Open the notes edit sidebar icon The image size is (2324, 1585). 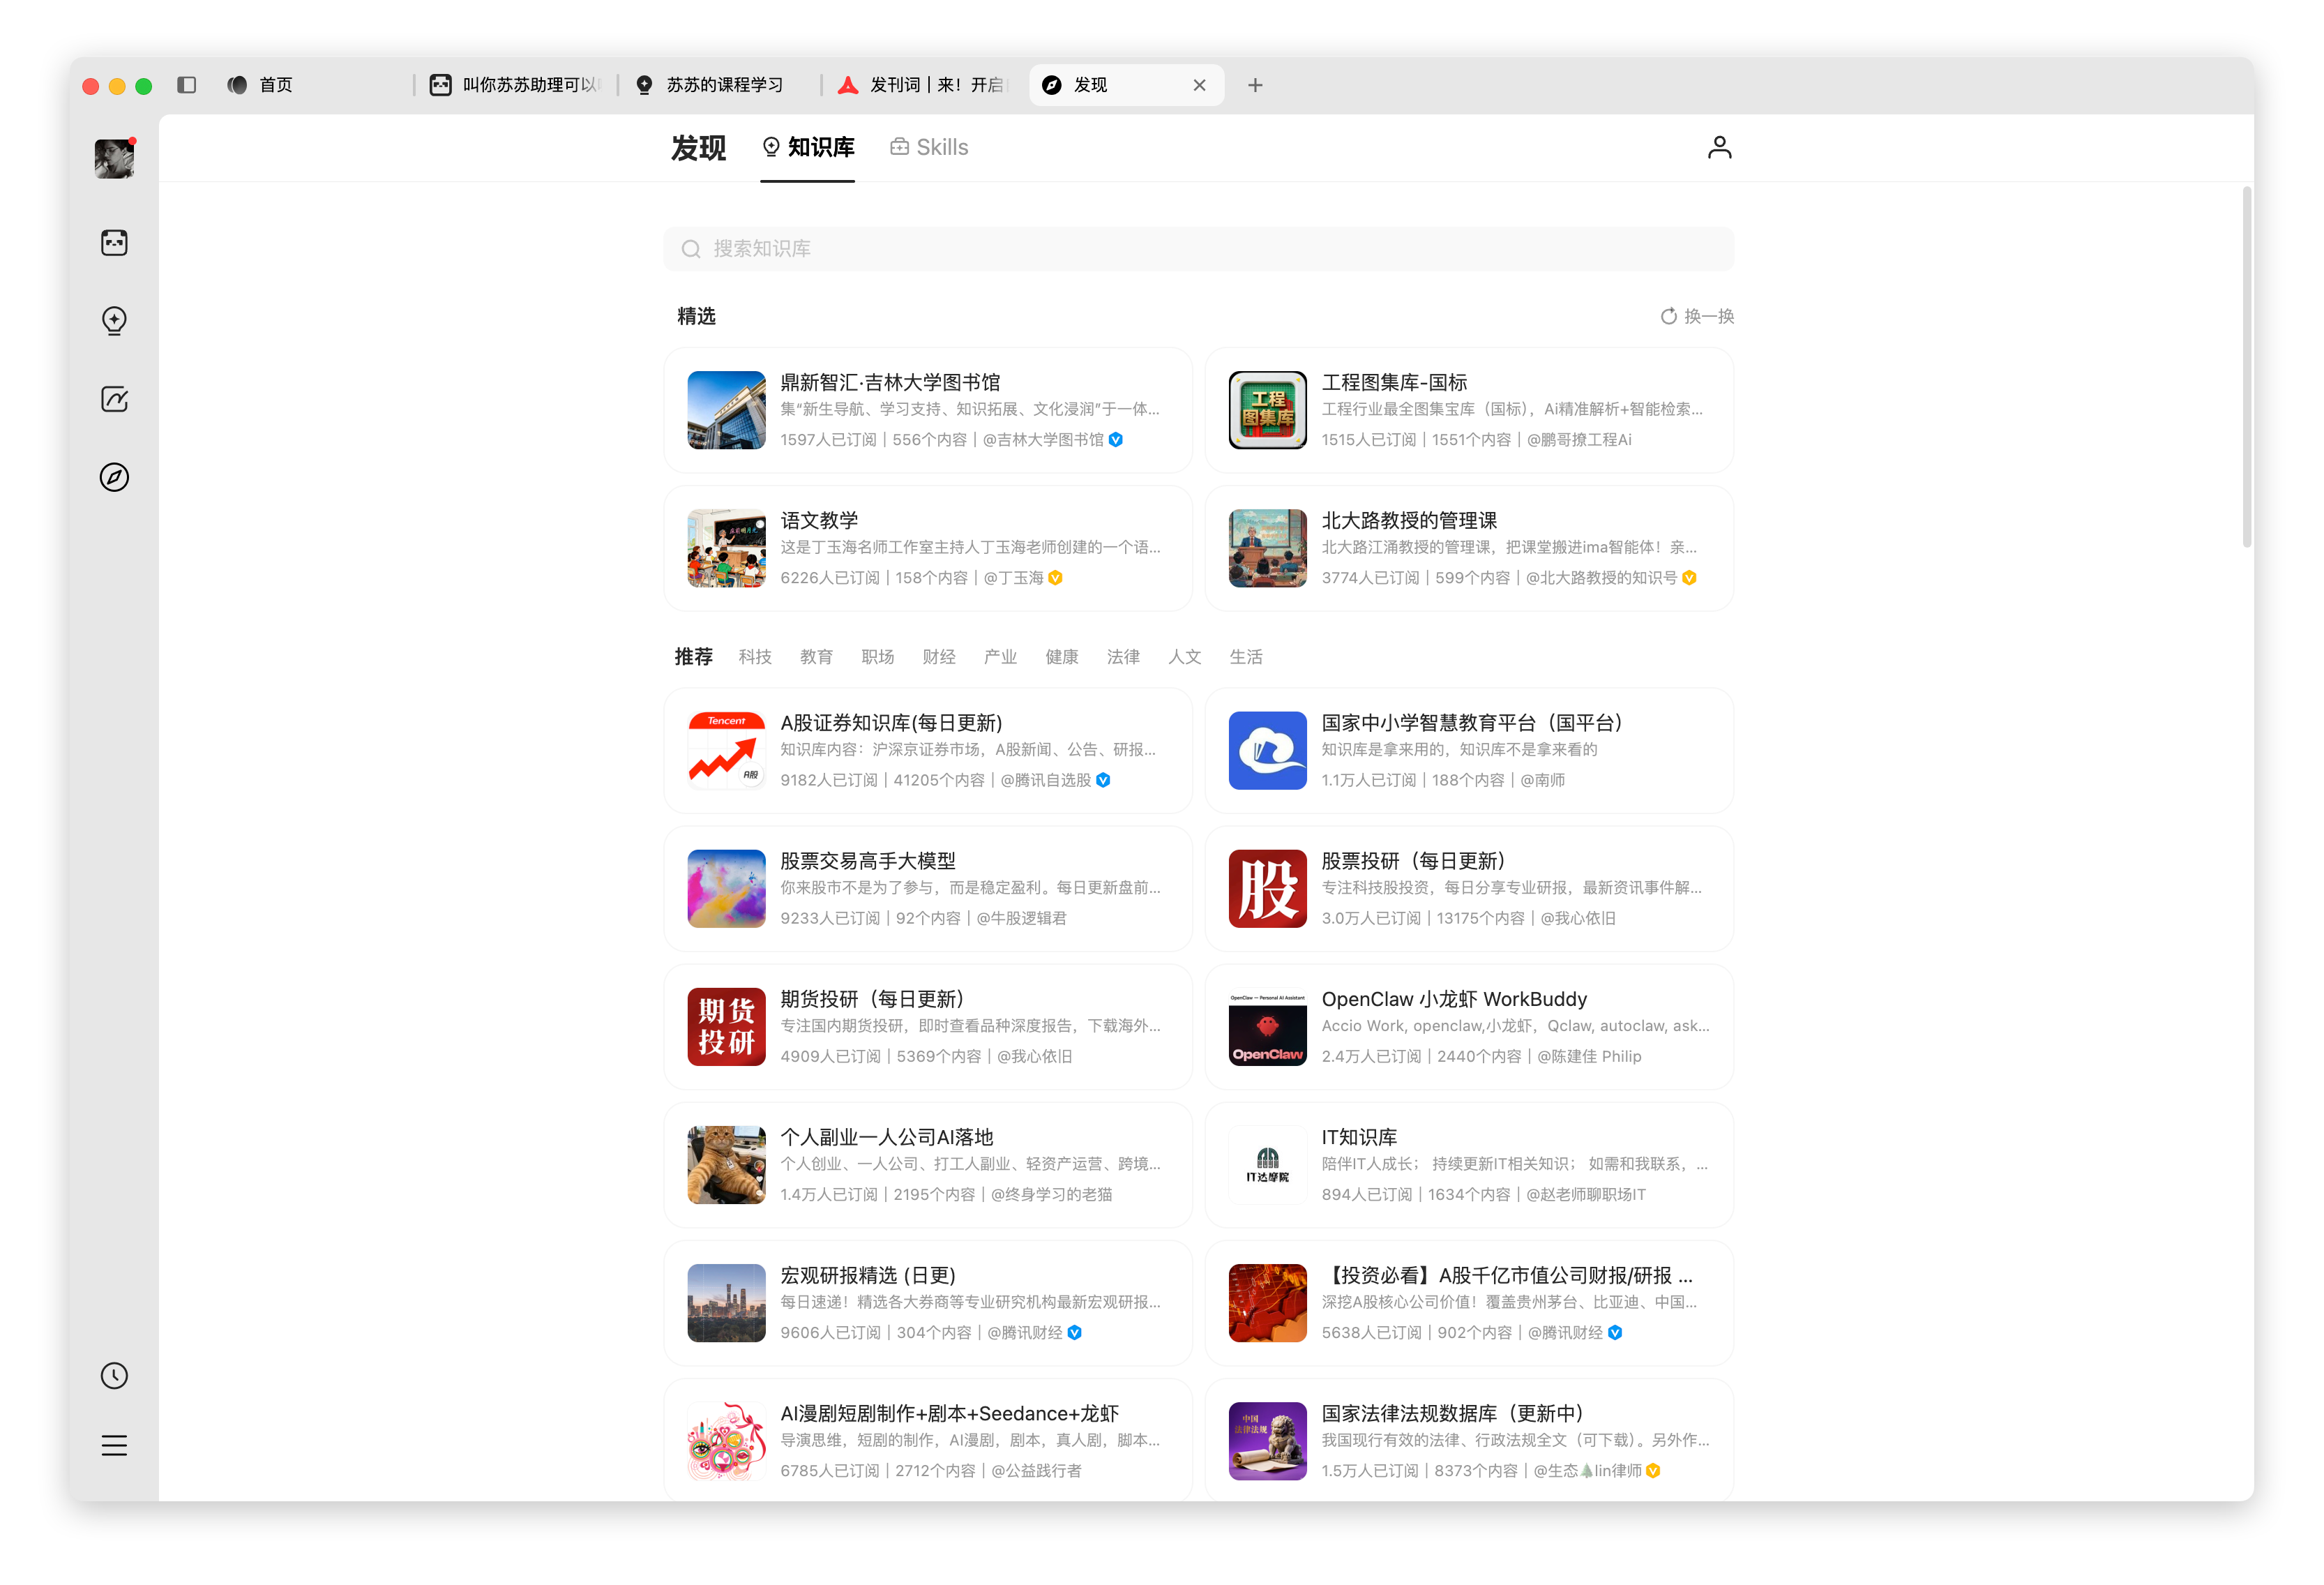[114, 399]
